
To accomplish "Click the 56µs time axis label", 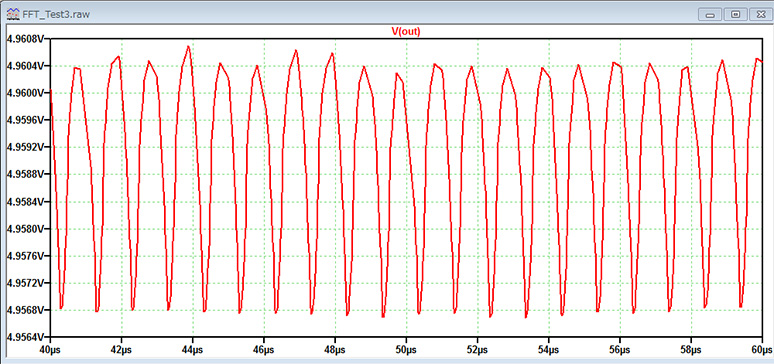I will (620, 349).
